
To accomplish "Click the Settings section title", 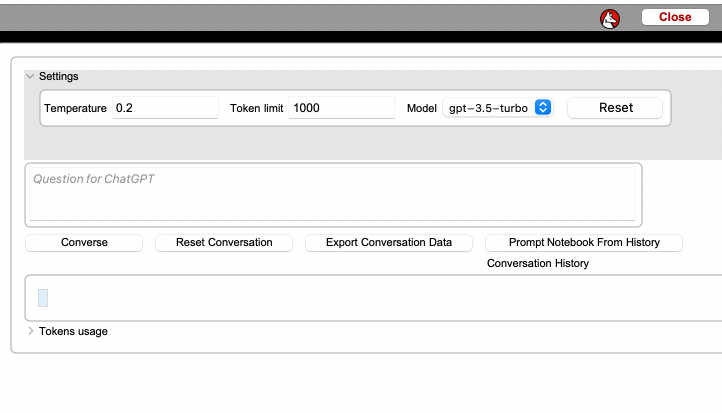I will 58,76.
